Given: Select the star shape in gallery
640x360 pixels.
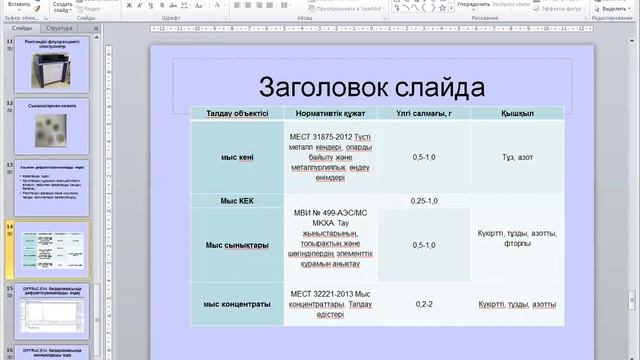Looking at the screenshot, I should [x=442, y=8].
